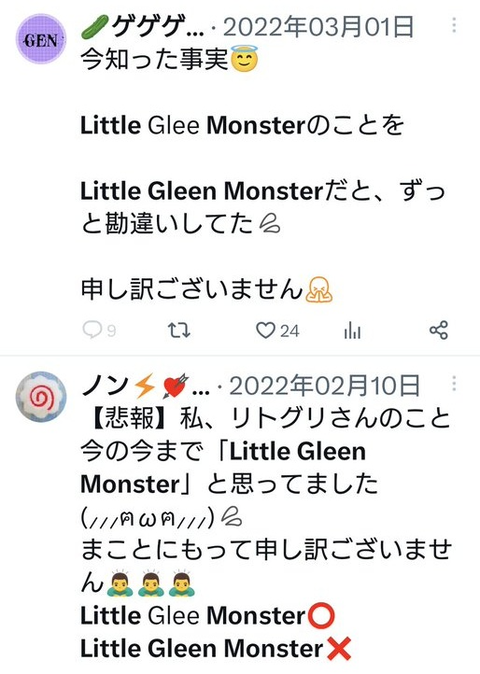Click bold Little Gleen Monster in first tweet
This screenshot has height=674, width=480.
pos(202,191)
